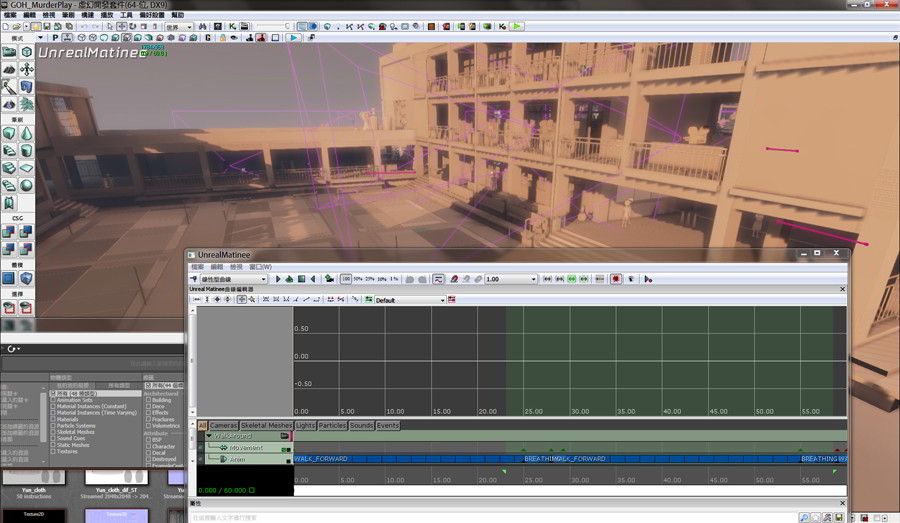Image resolution: width=900 pixels, height=523 pixels.
Task: Enable the Static Meshes filter checkbox
Action: coord(53,445)
